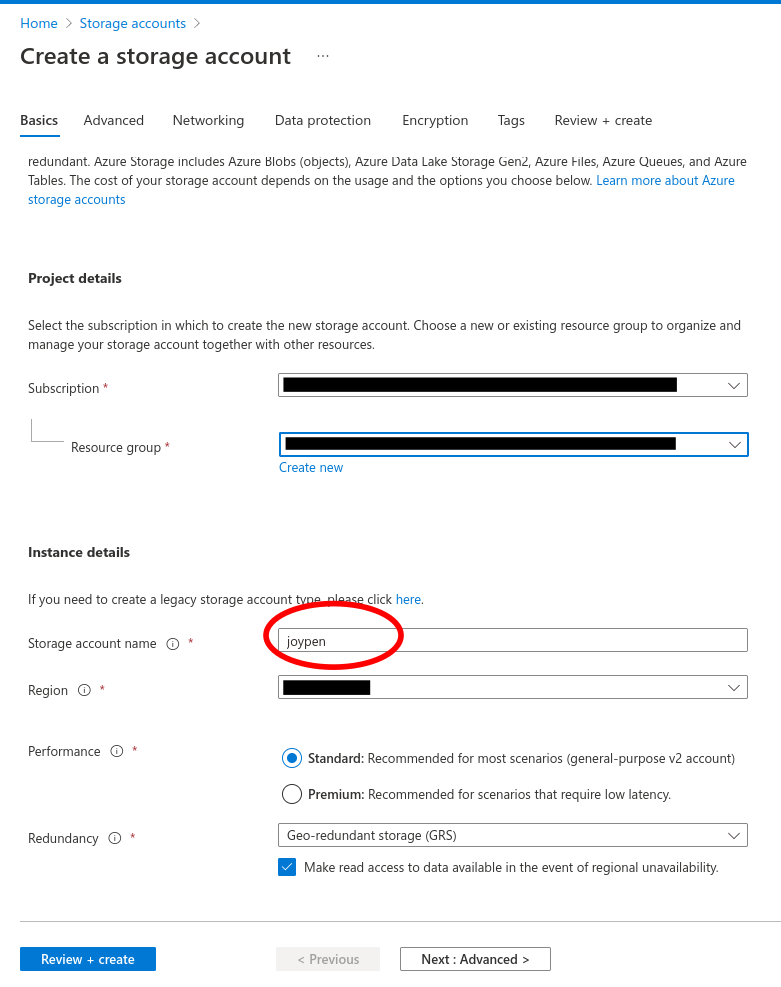Go to Storage accounts breadcrumb
781x987 pixels.
coord(133,23)
